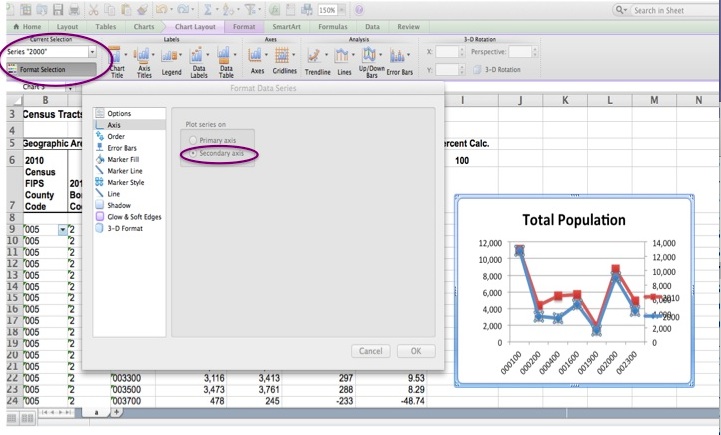Select the Secondary axis radio button
The width and height of the screenshot is (721, 435).
pos(193,153)
